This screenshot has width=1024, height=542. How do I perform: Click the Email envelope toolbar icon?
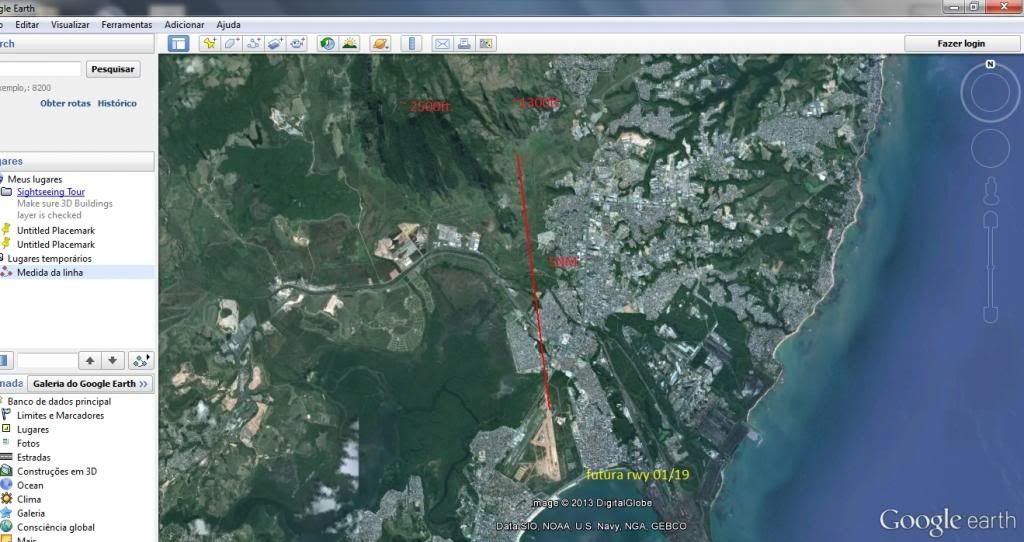coord(442,44)
